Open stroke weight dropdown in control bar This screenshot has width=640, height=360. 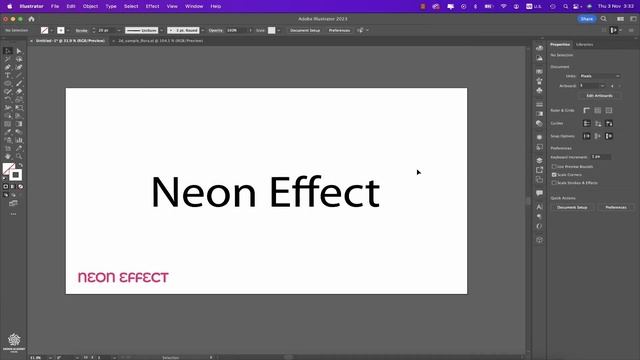point(119,31)
